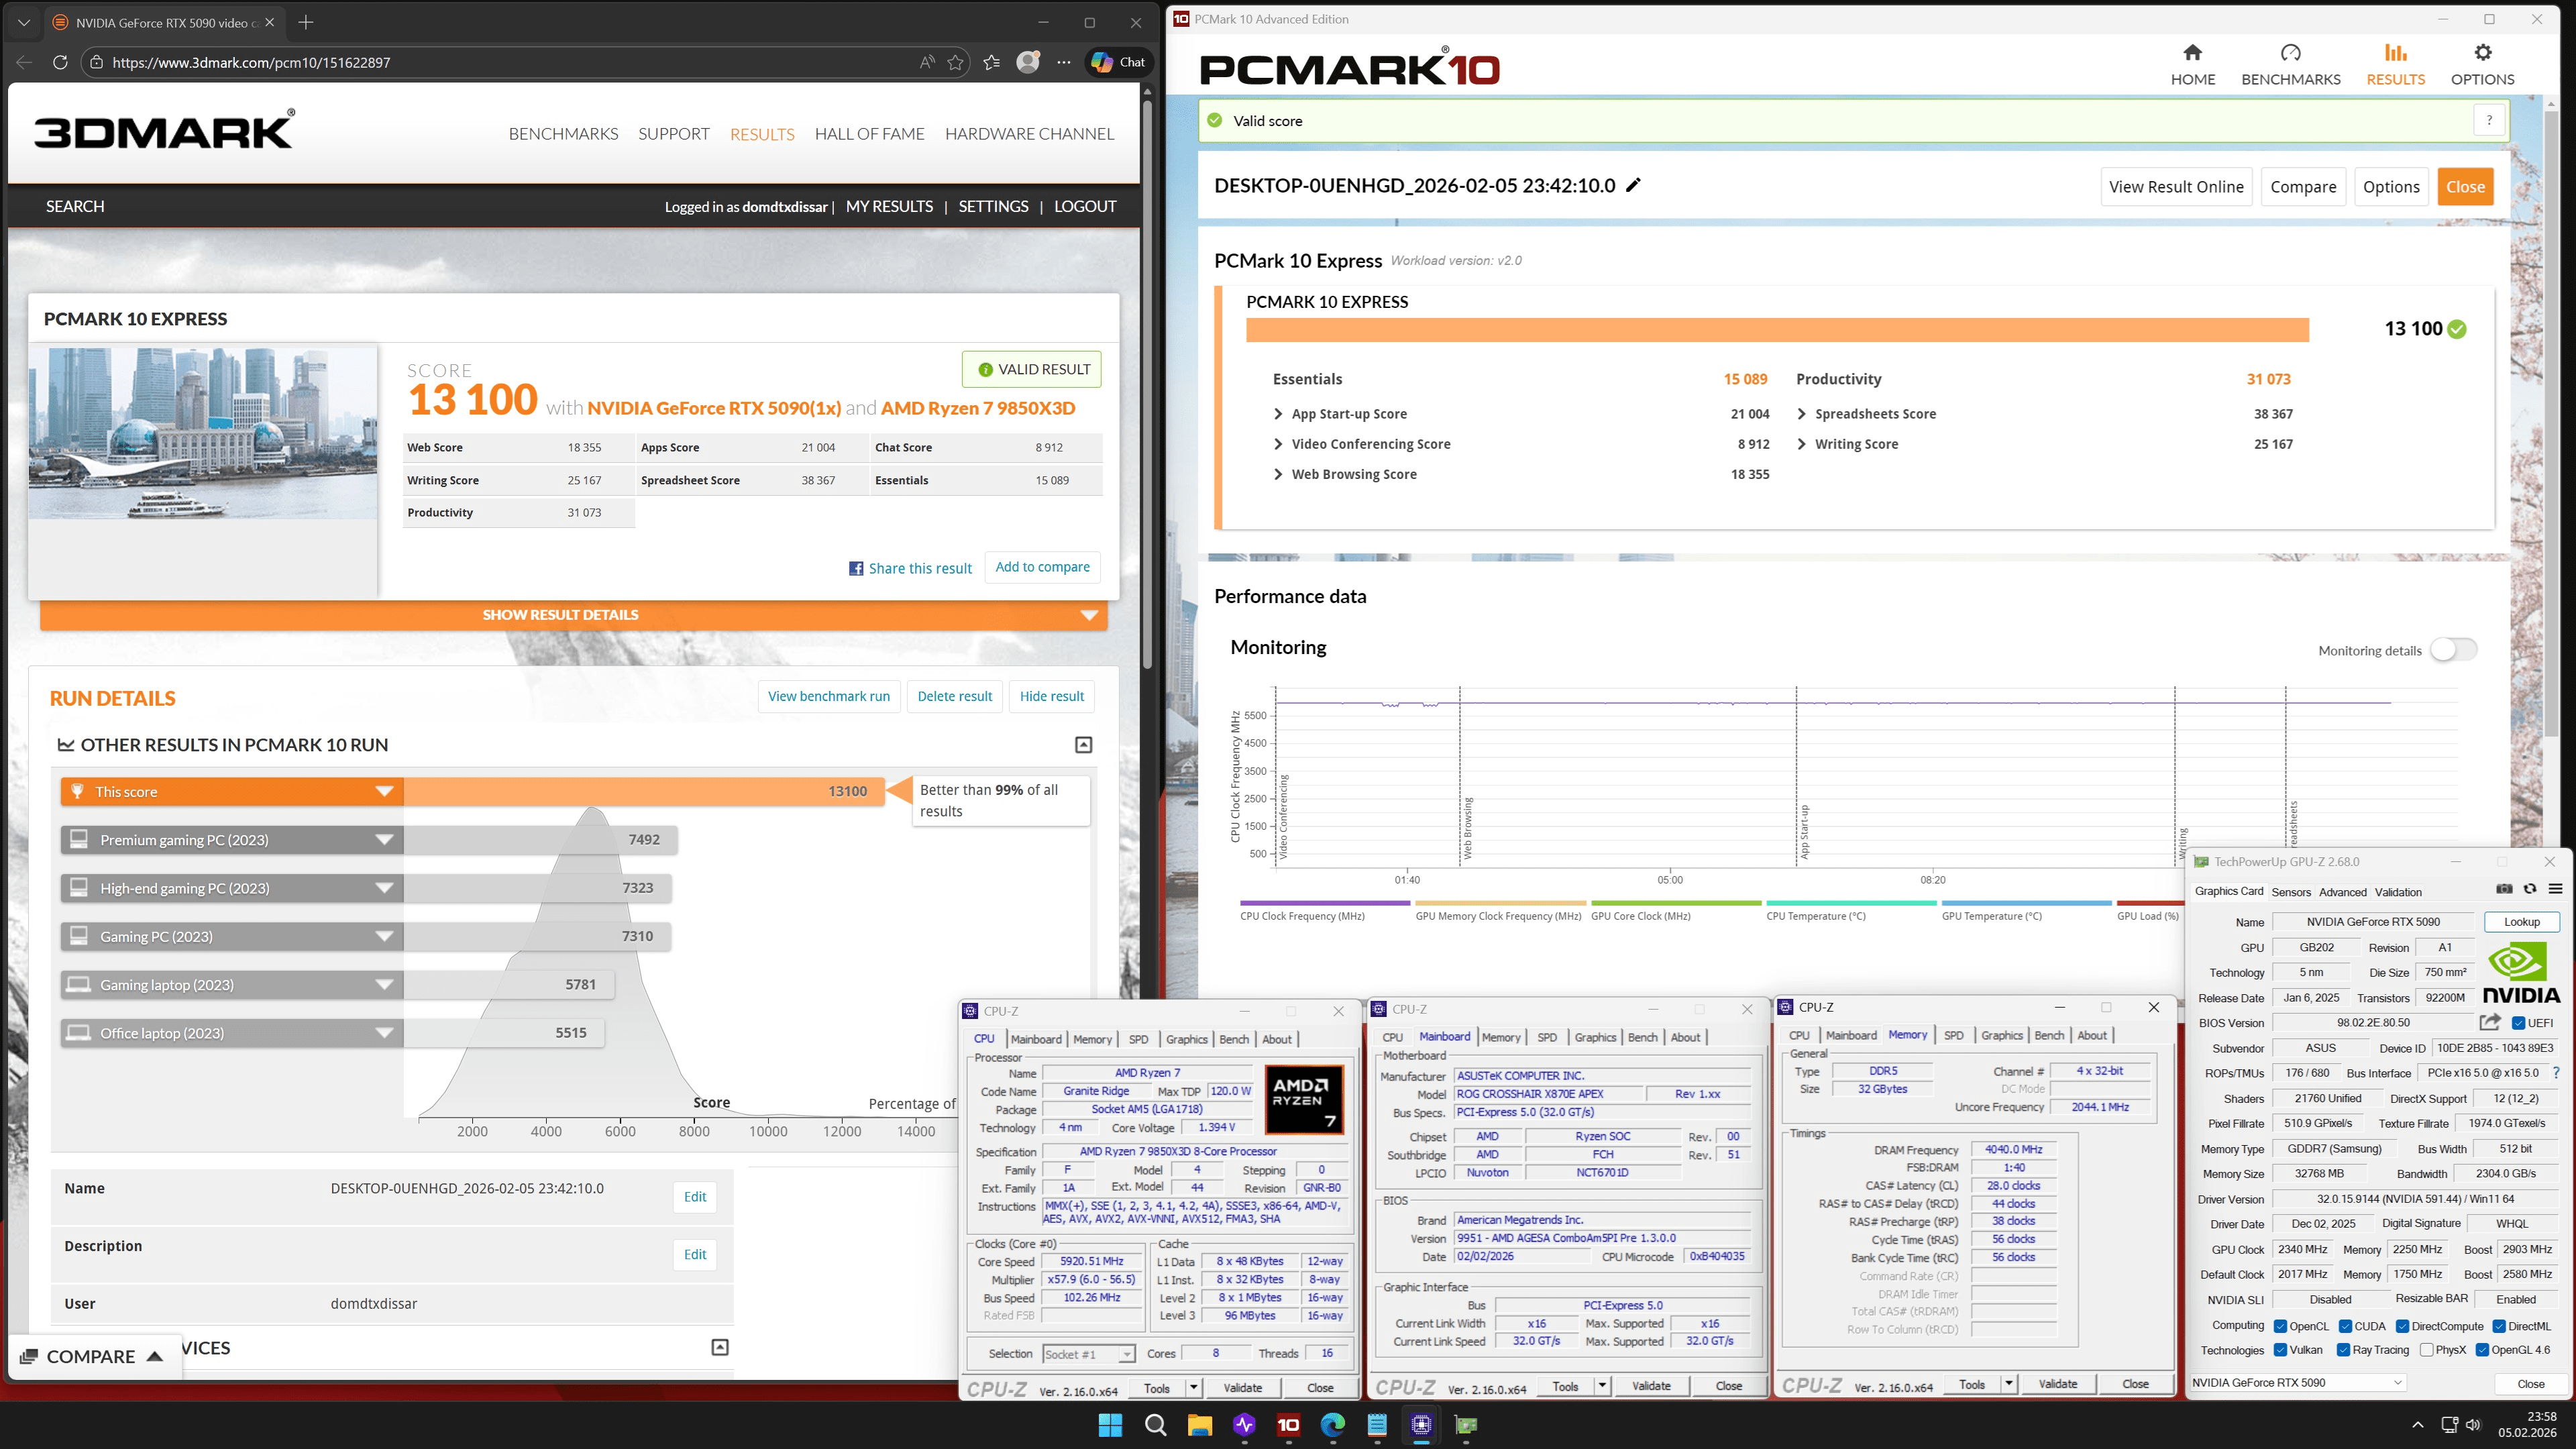This screenshot has width=2576, height=1449.
Task: Click the Compare button in PCMark 10
Action: (2303, 187)
